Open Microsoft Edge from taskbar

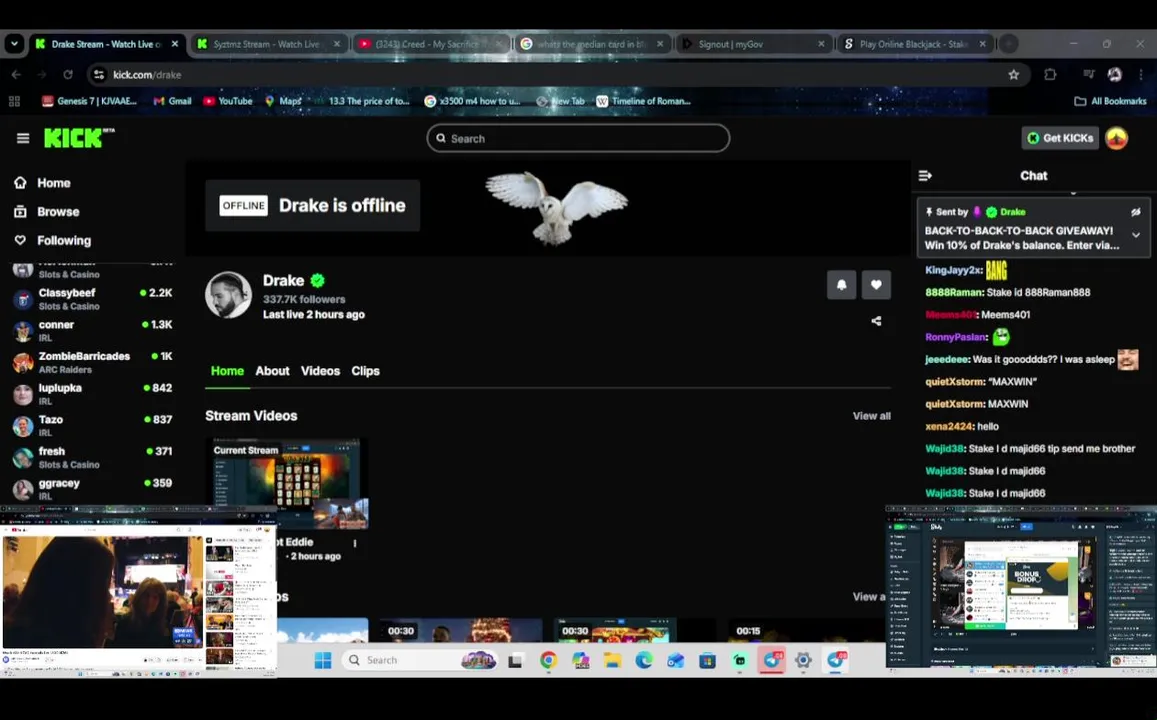[644, 660]
